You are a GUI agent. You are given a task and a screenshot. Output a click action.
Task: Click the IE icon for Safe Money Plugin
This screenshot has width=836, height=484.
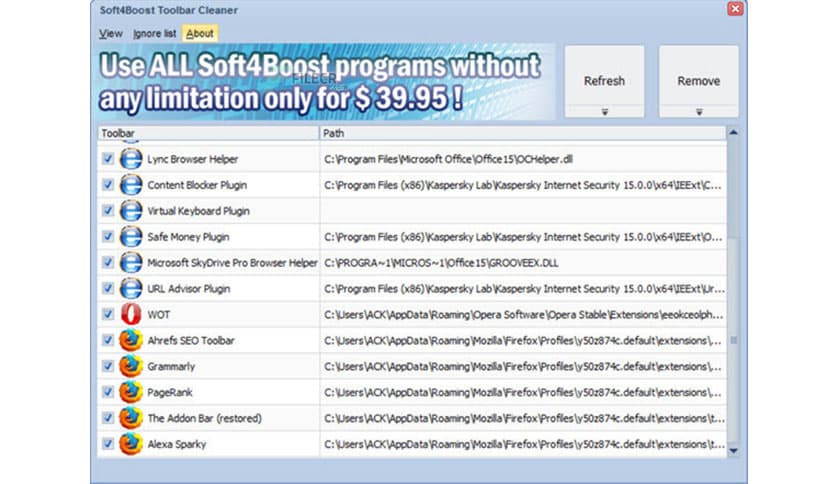coord(131,237)
